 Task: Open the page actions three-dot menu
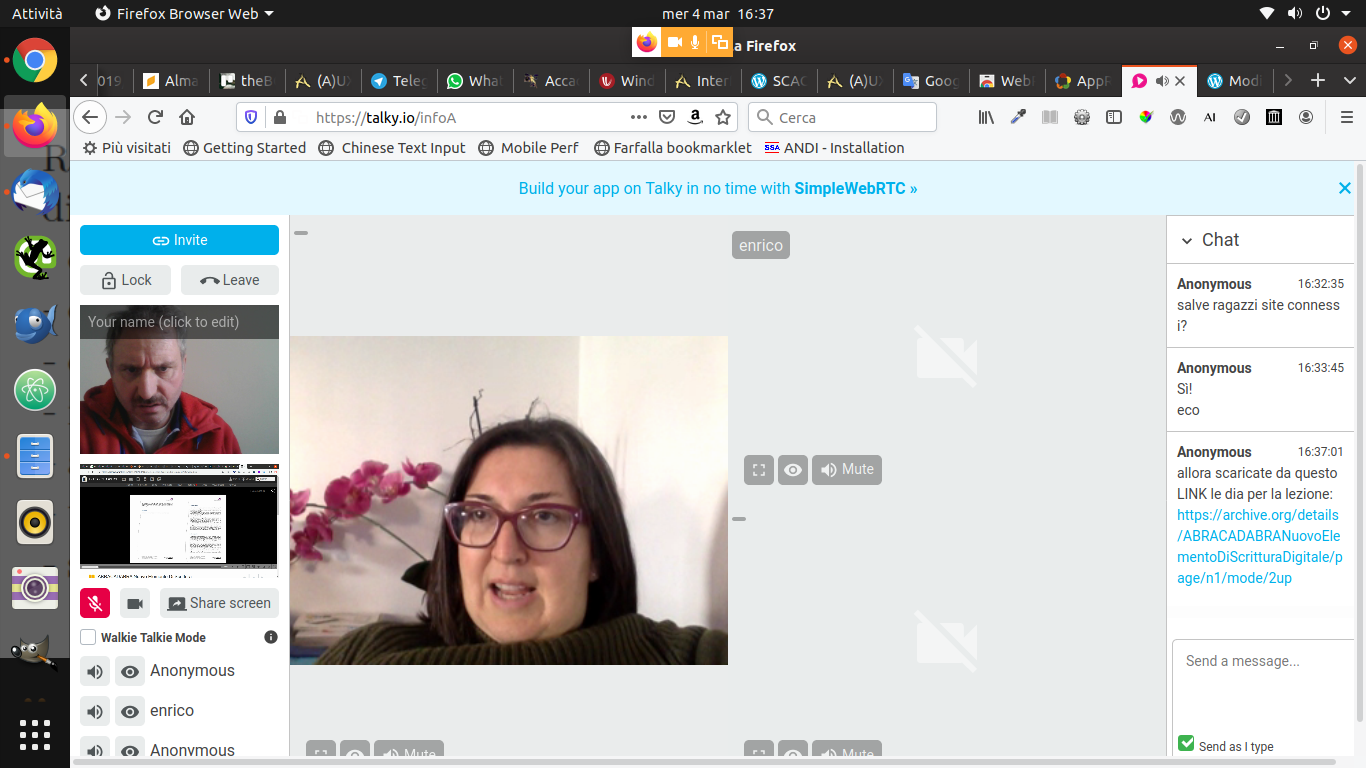[639, 117]
